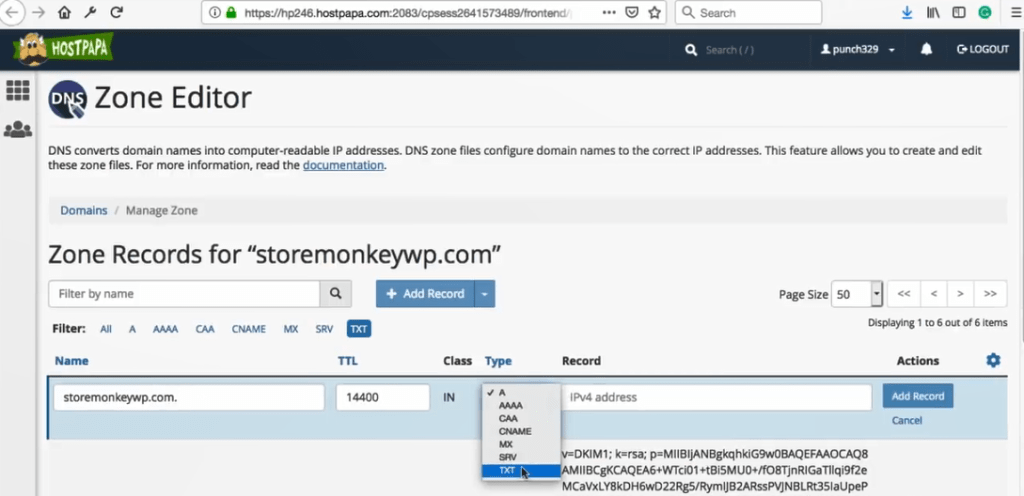
Task: Click Add Record in Actions column
Action: (918, 396)
